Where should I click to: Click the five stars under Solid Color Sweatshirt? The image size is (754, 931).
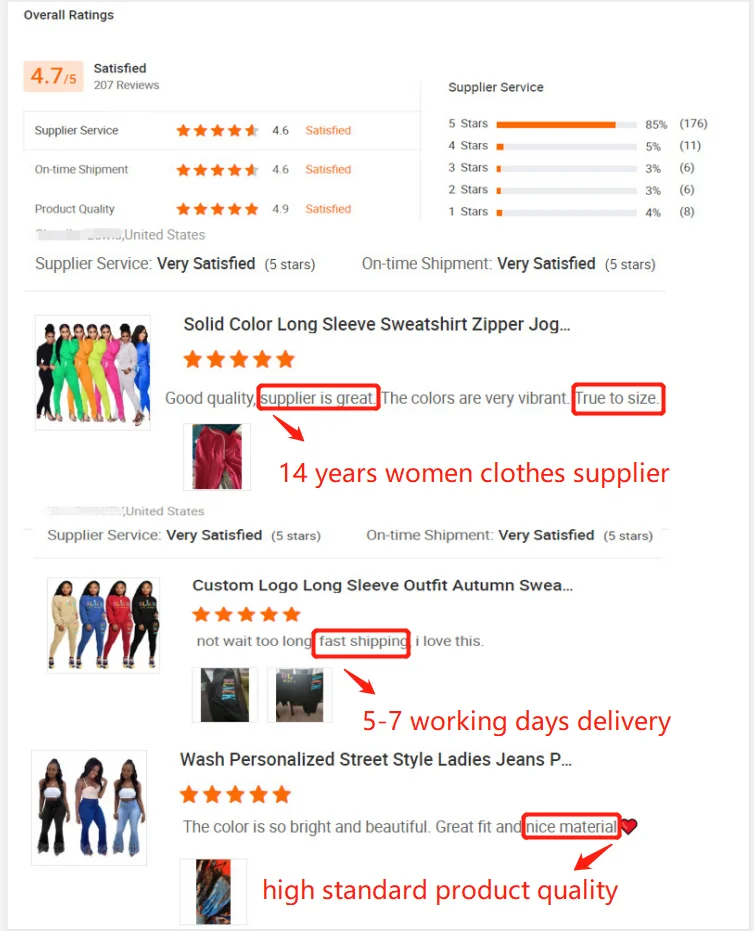239,359
